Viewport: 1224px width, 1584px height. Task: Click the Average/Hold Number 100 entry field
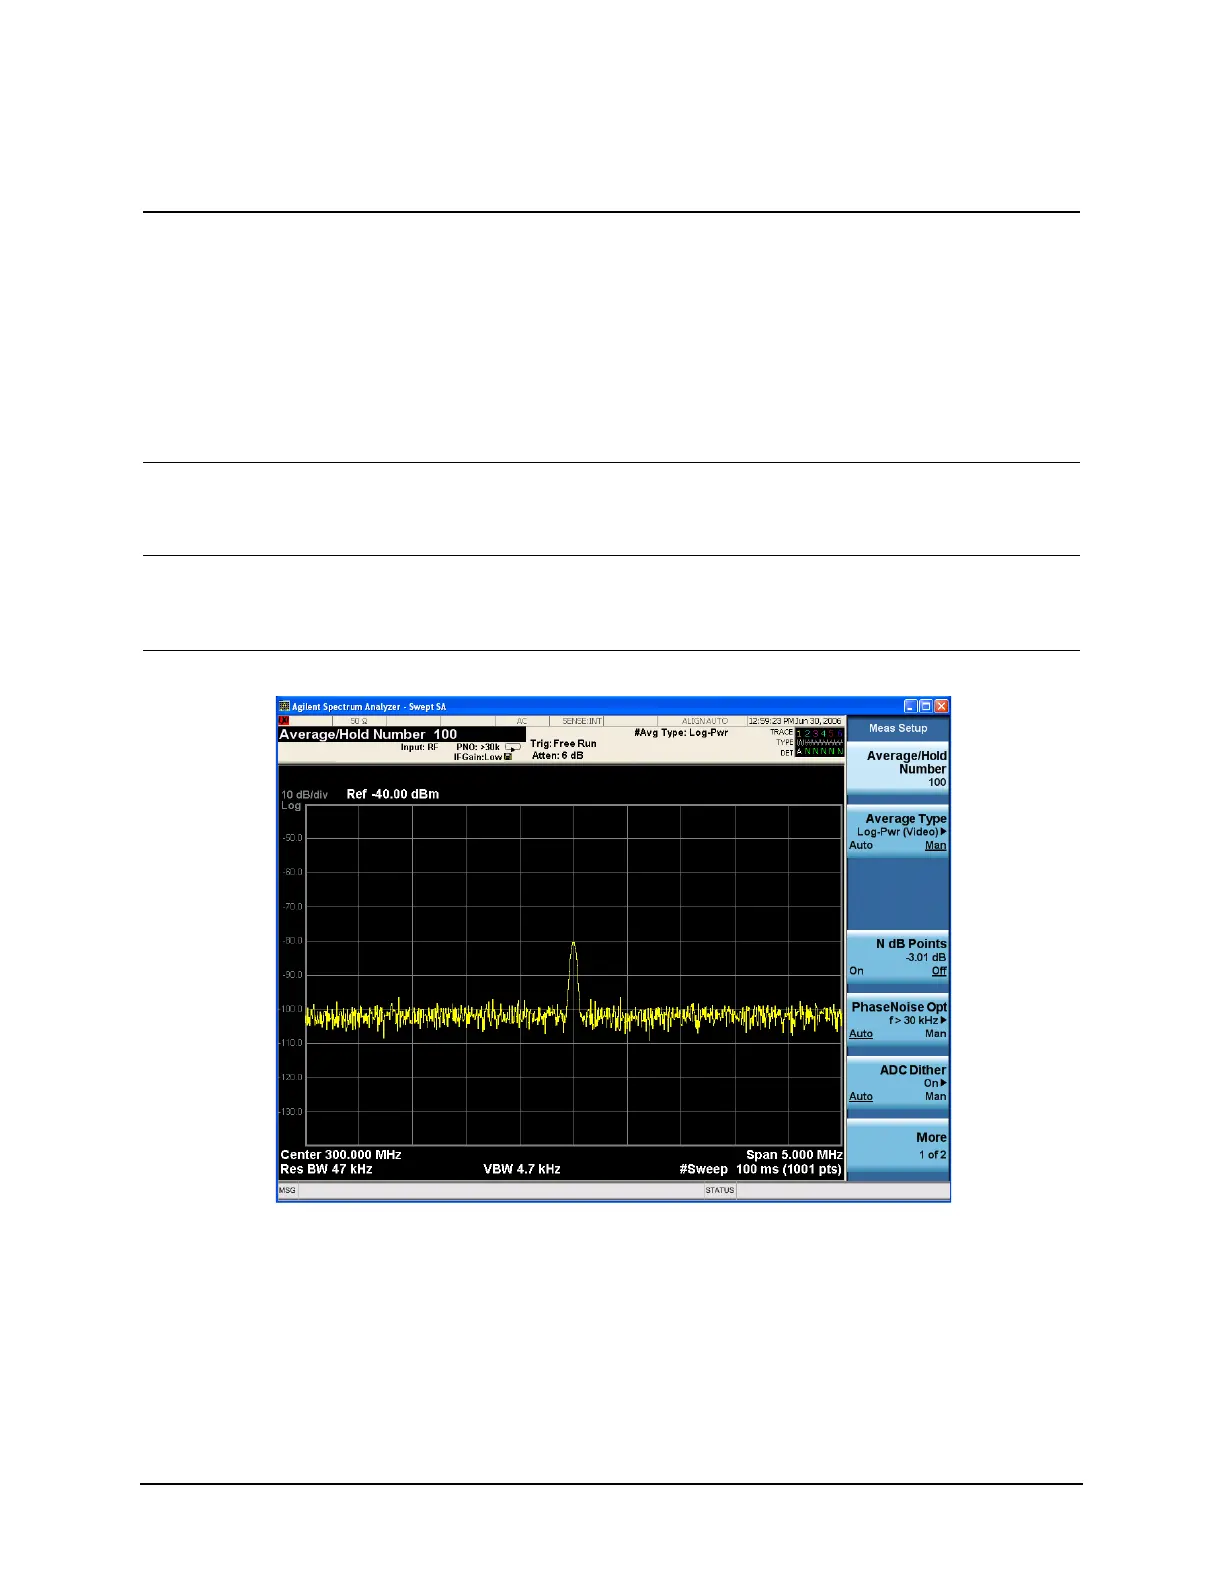coord(401,734)
